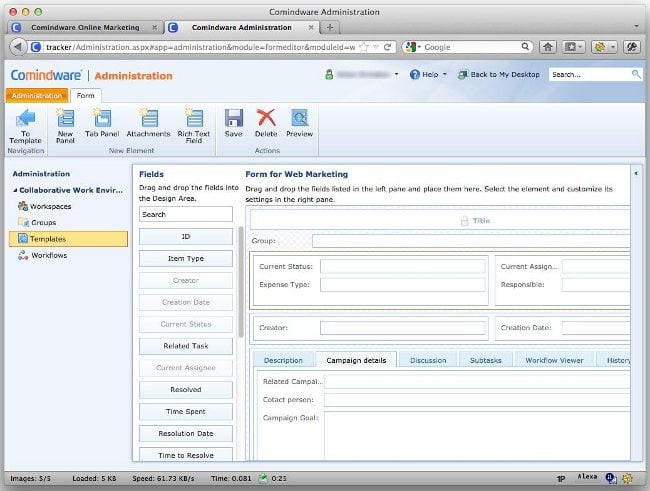Select the ID field button
This screenshot has height=491, width=650.
pos(186,236)
